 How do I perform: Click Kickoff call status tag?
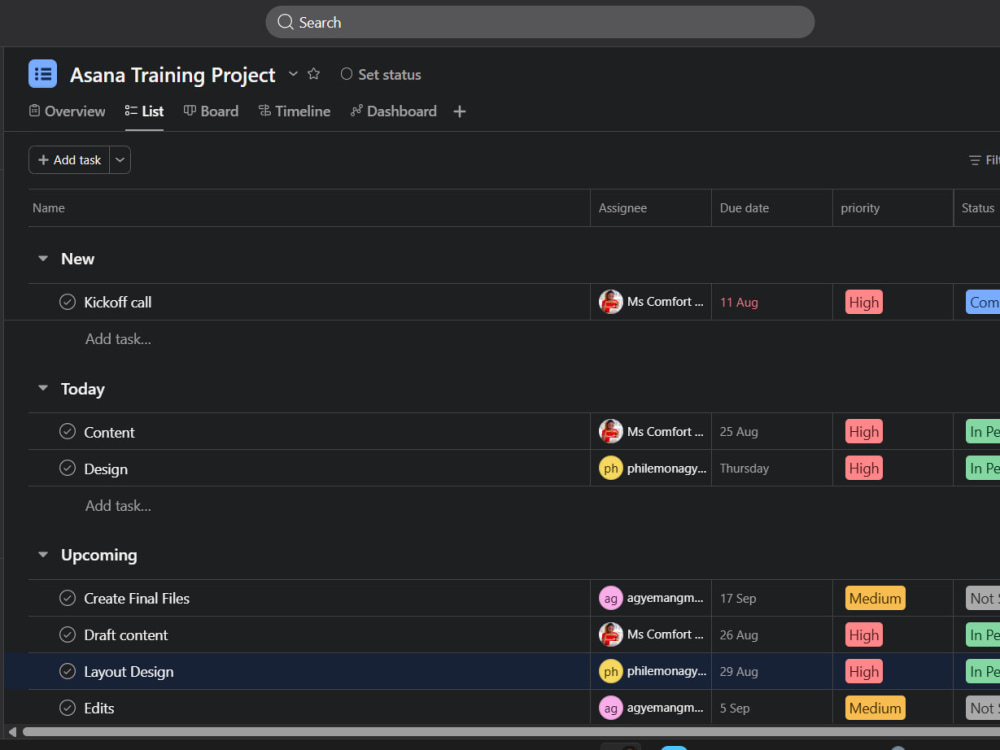[x=983, y=302]
